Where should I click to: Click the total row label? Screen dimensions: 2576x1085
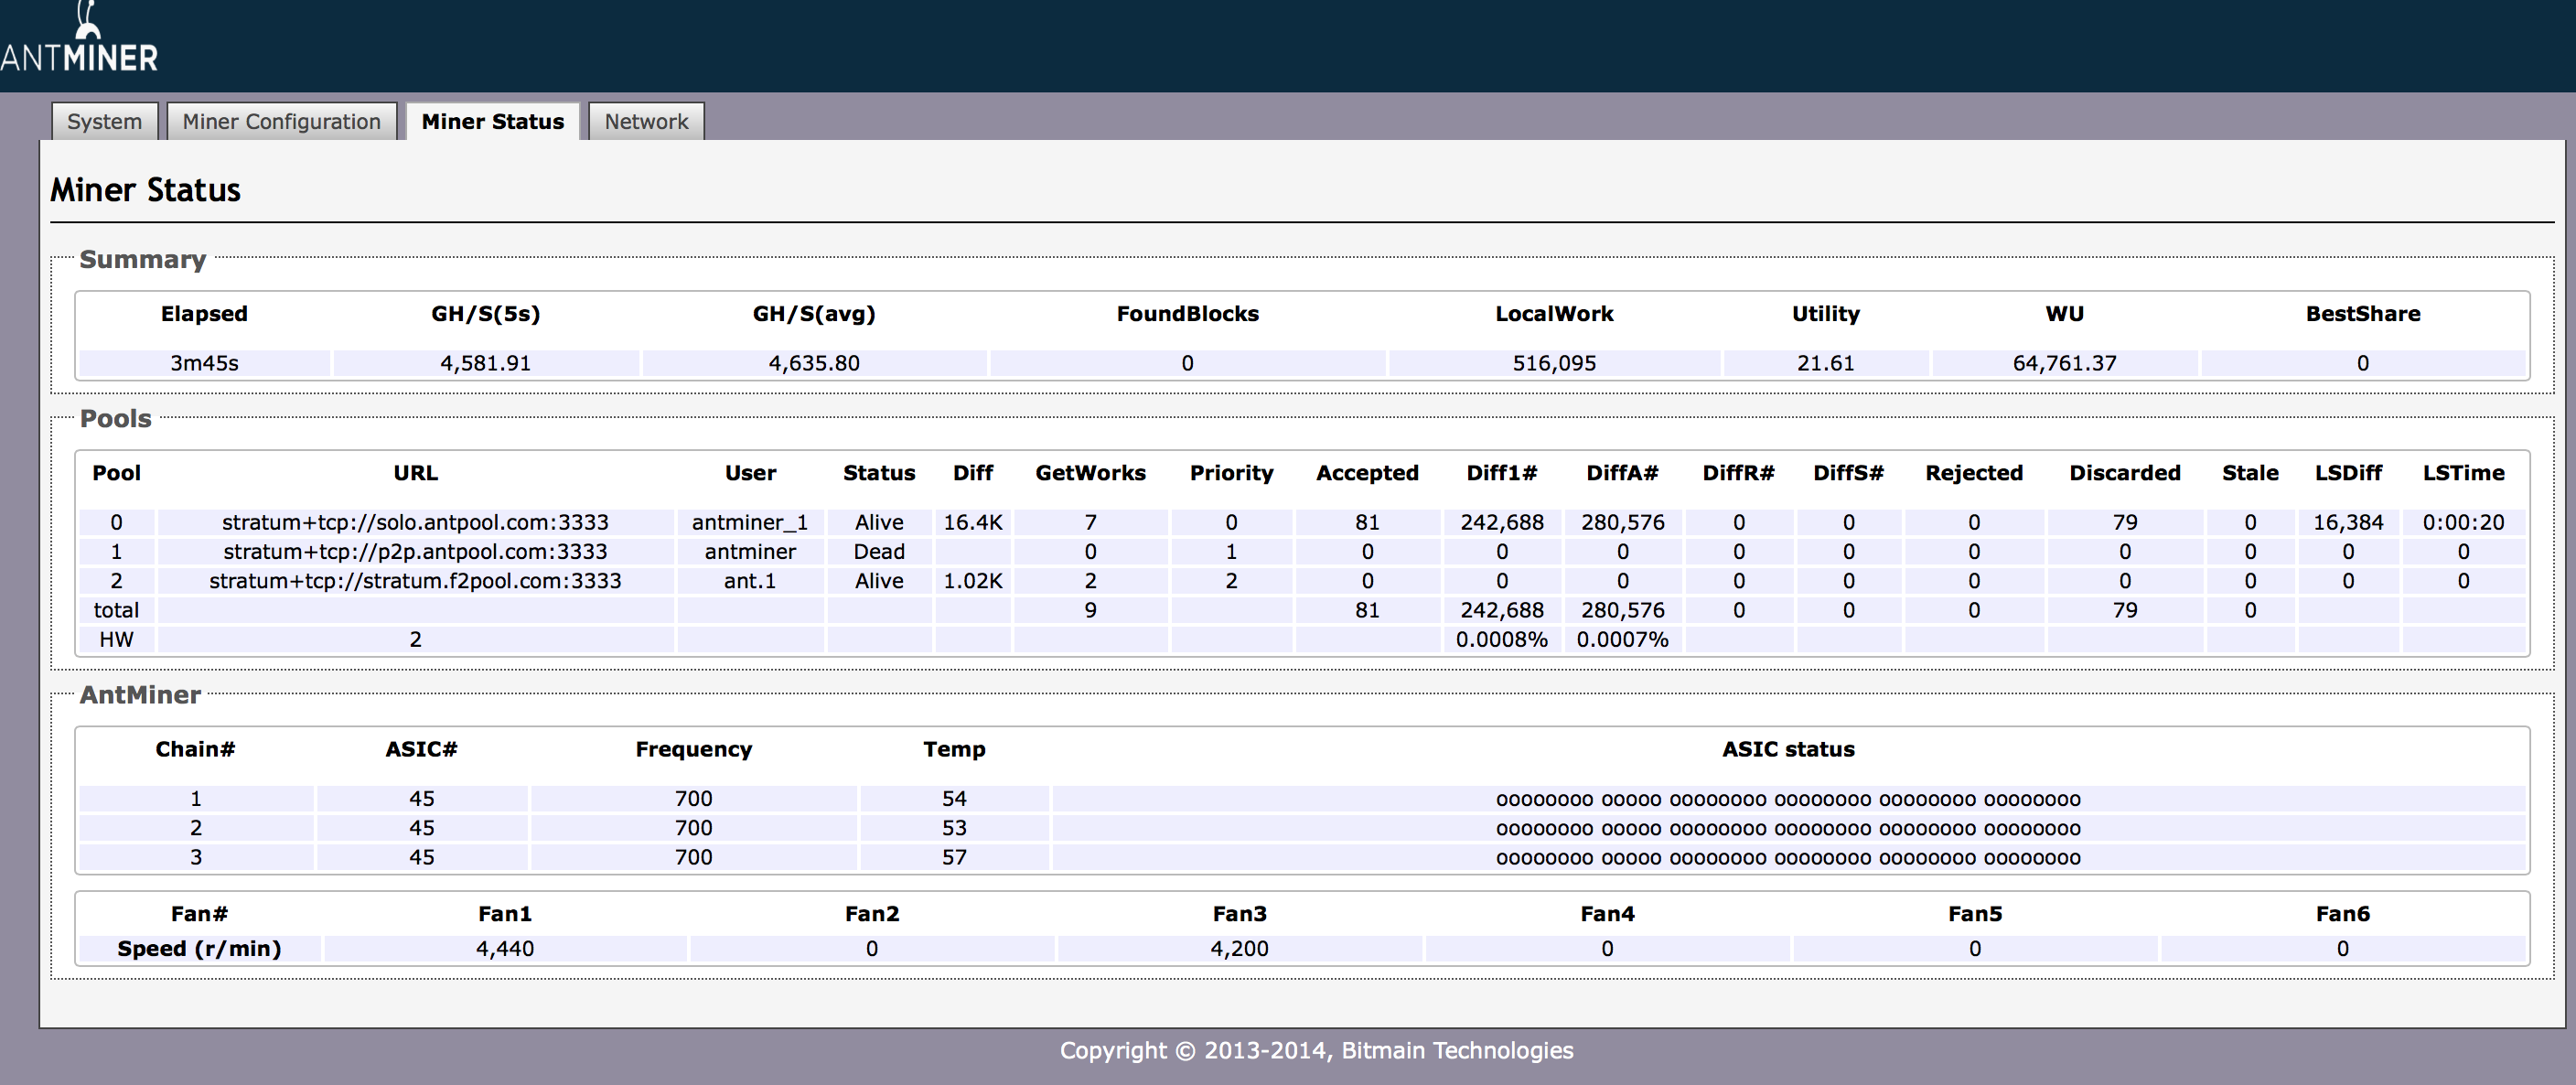tap(116, 610)
